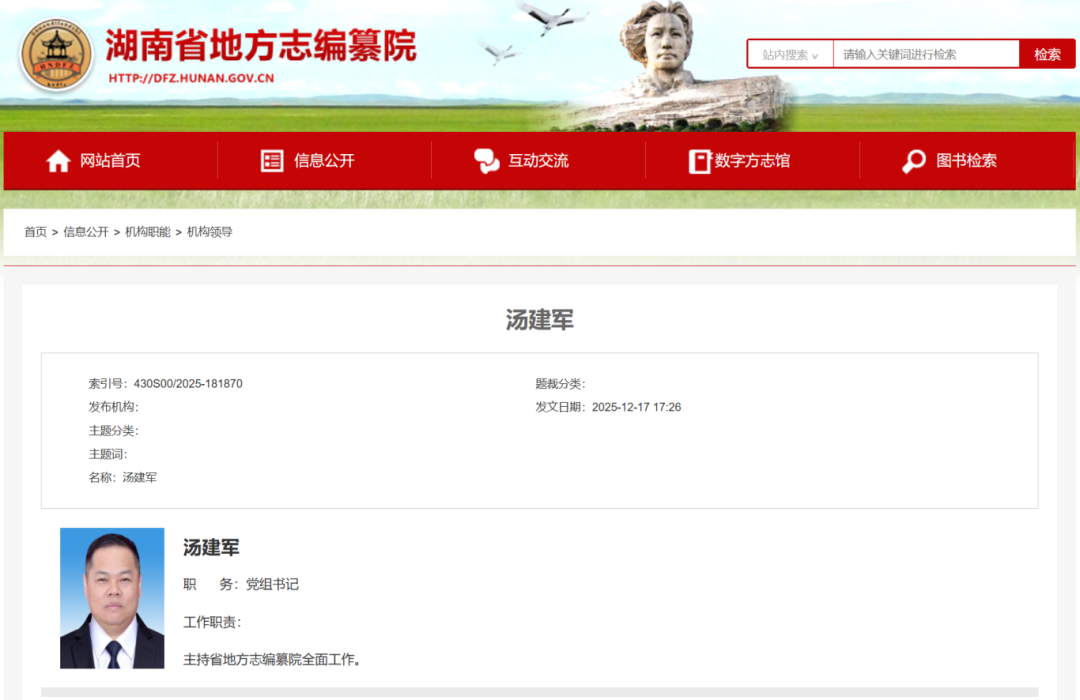Click 首页 breadcrumb link

point(35,232)
